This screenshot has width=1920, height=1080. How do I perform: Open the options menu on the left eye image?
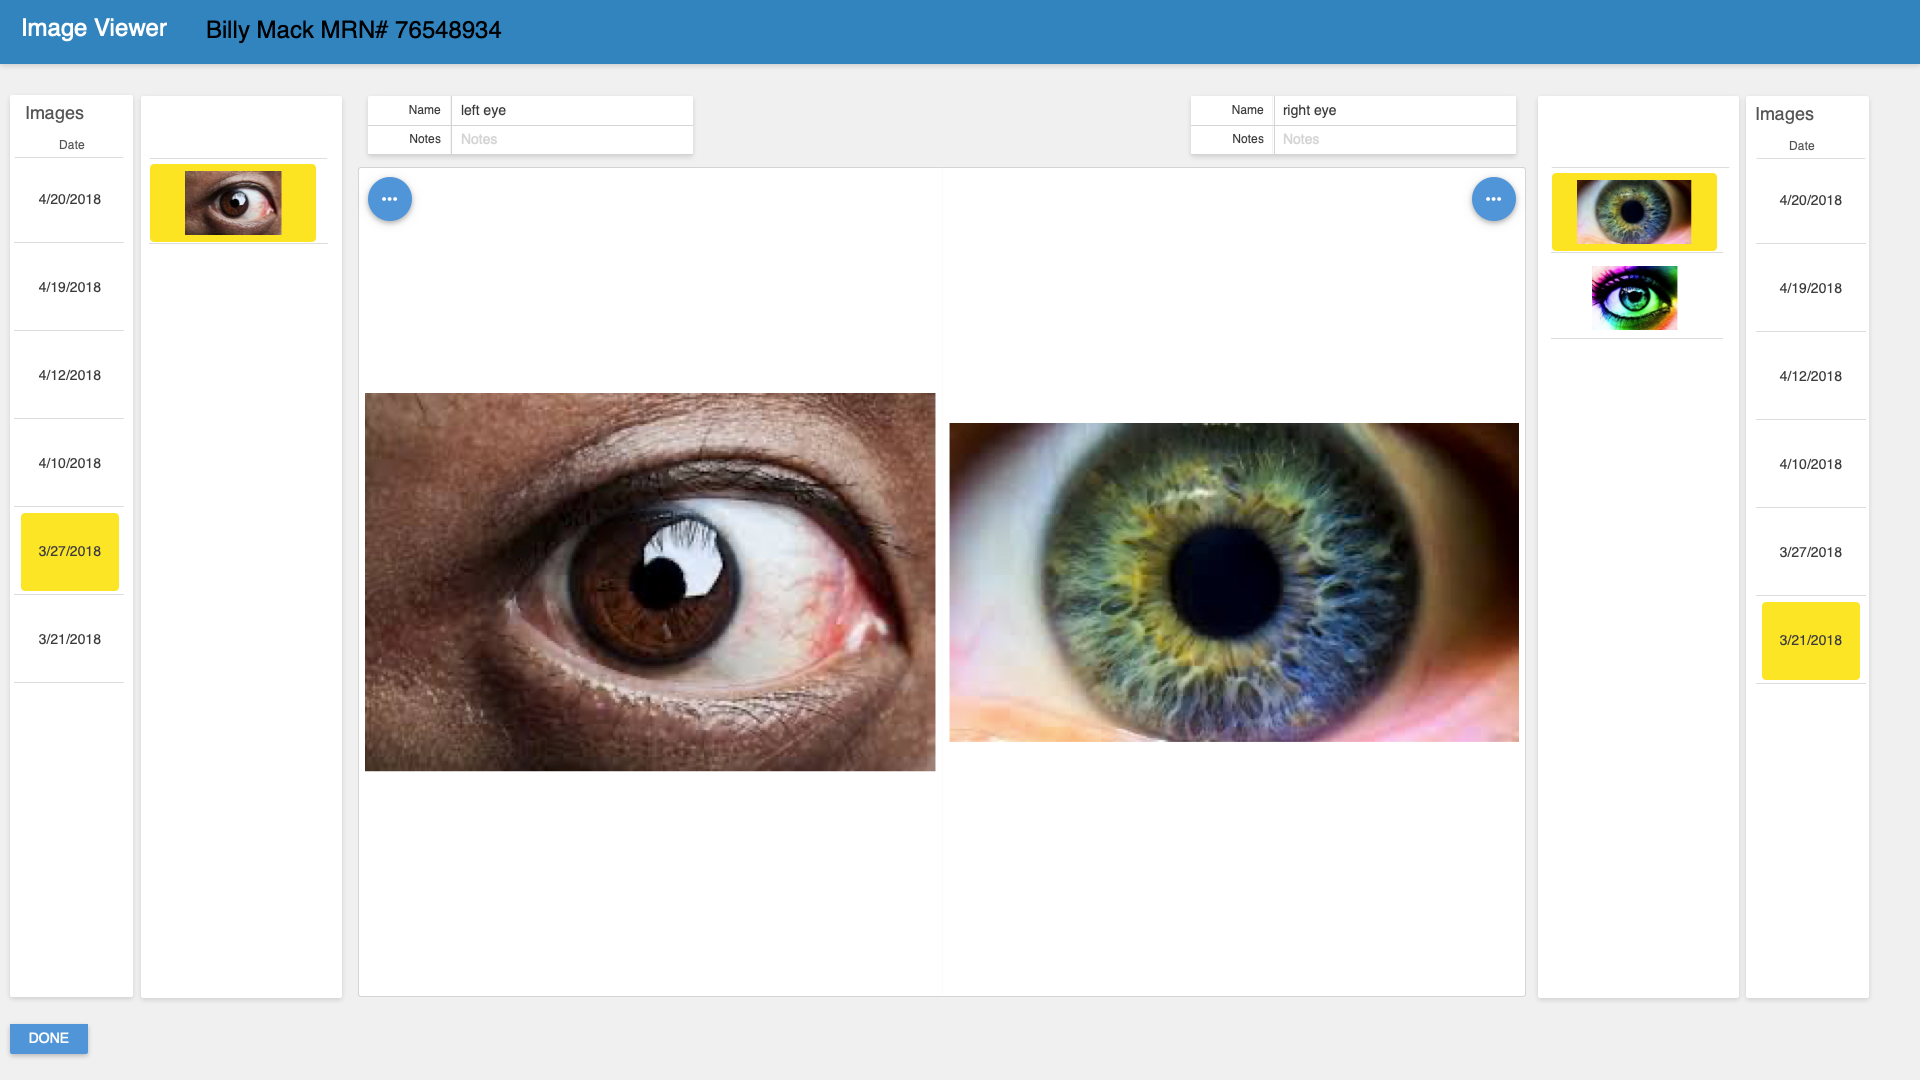[x=389, y=199]
